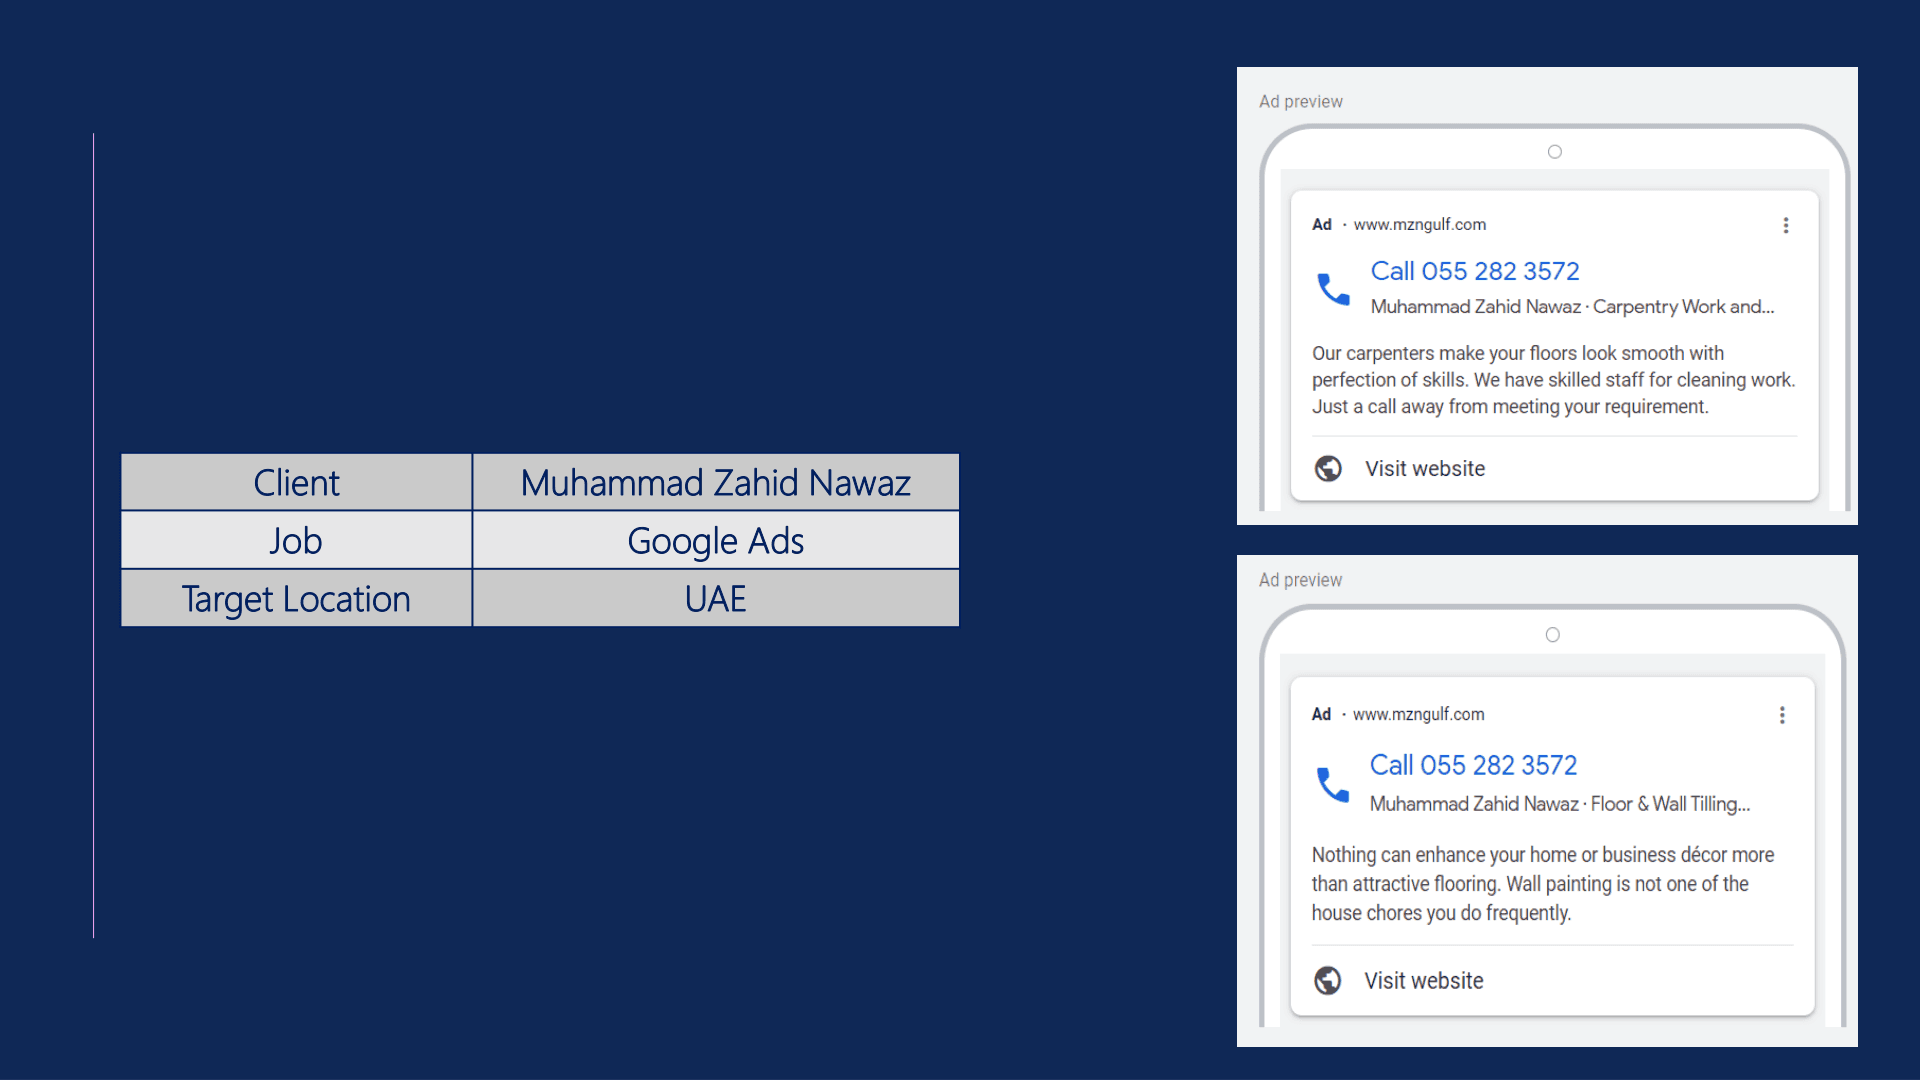This screenshot has width=1920, height=1080.
Task: Select the Target Location row label
Action: [296, 598]
